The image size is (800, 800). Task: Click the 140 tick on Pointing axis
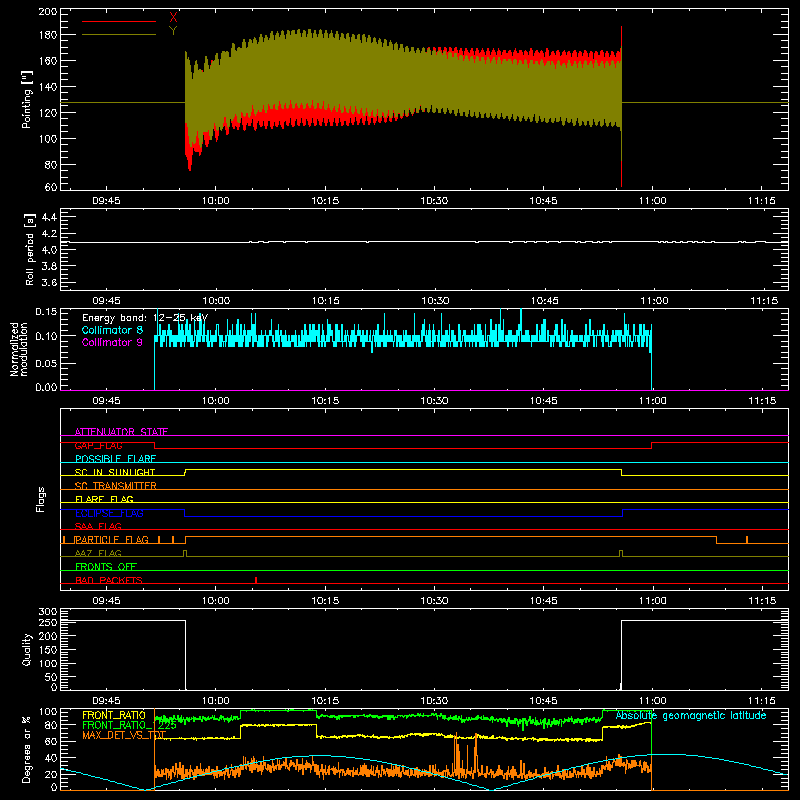(48, 87)
